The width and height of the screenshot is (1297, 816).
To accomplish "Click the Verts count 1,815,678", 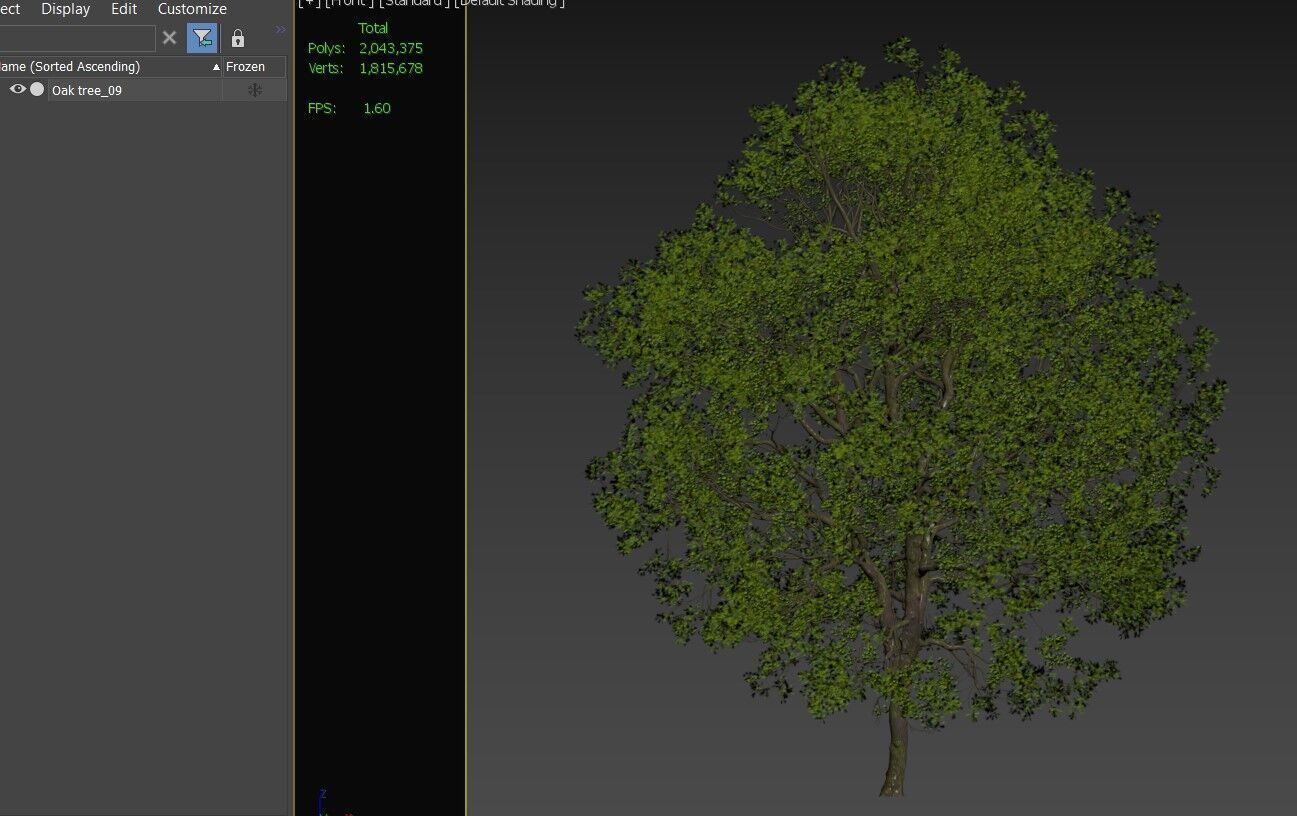I will click(x=391, y=68).
